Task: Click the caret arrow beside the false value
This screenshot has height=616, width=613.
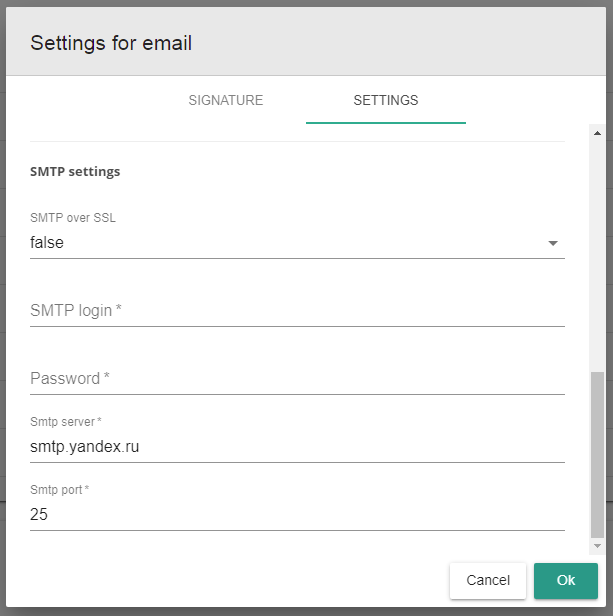Action: point(553,243)
